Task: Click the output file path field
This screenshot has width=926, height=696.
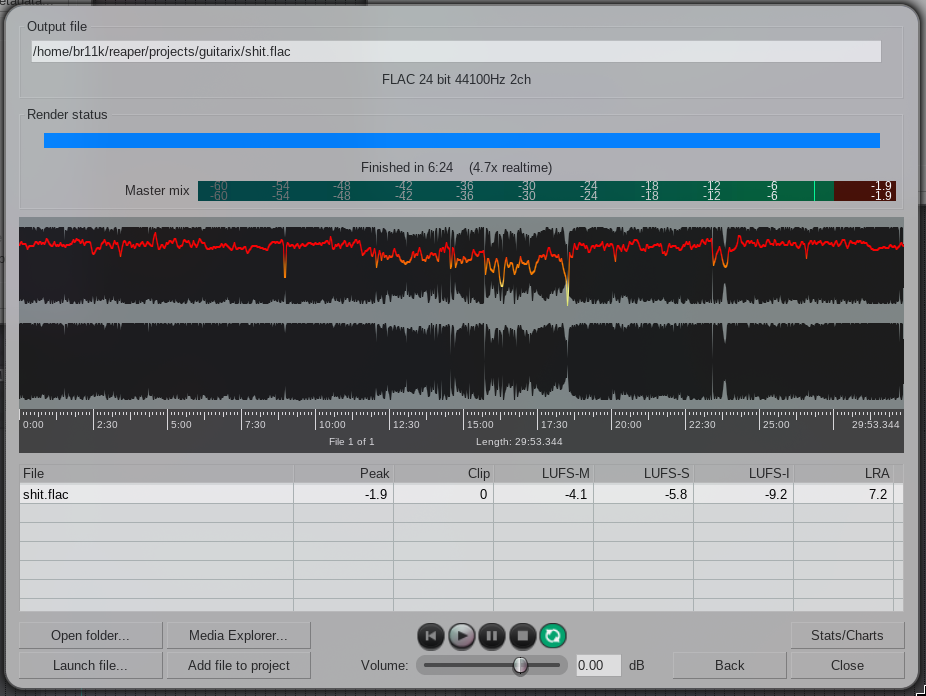Action: [456, 52]
